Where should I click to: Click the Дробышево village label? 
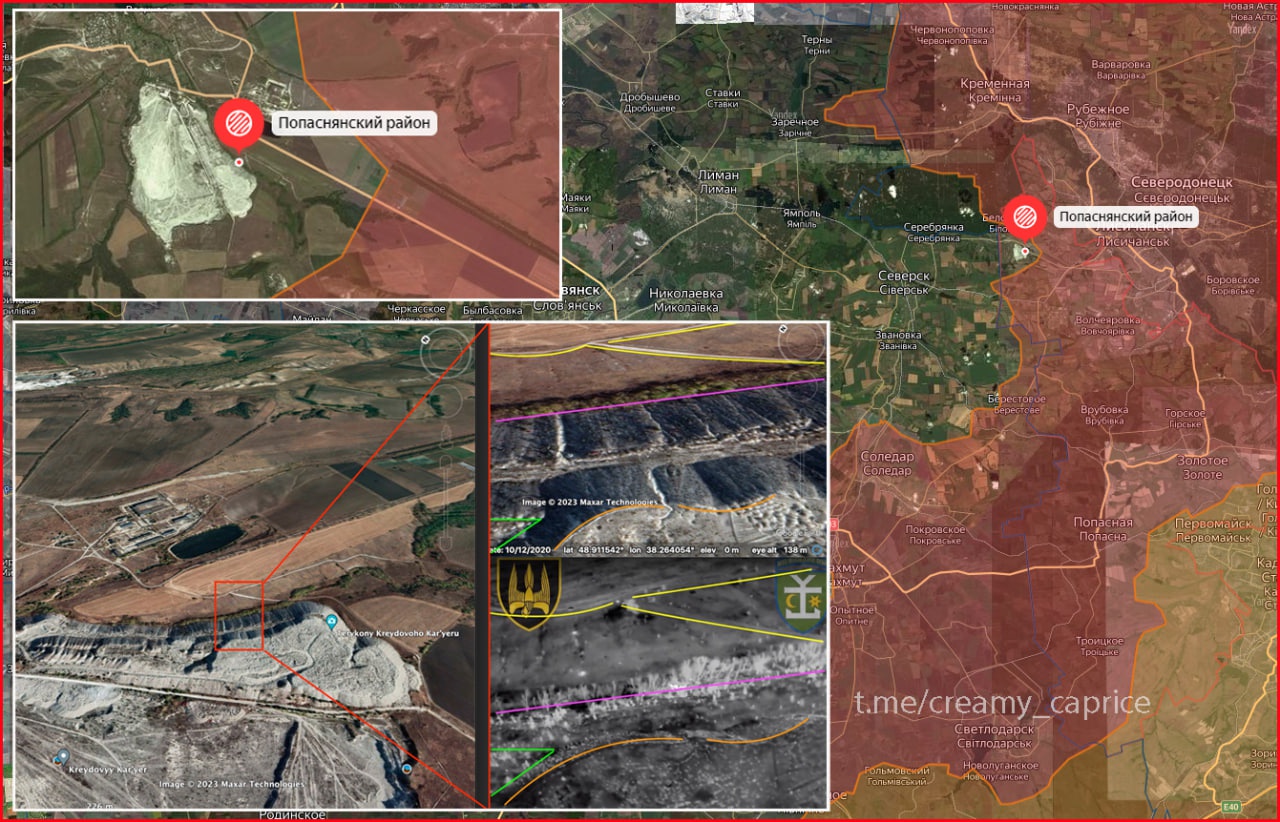(649, 97)
